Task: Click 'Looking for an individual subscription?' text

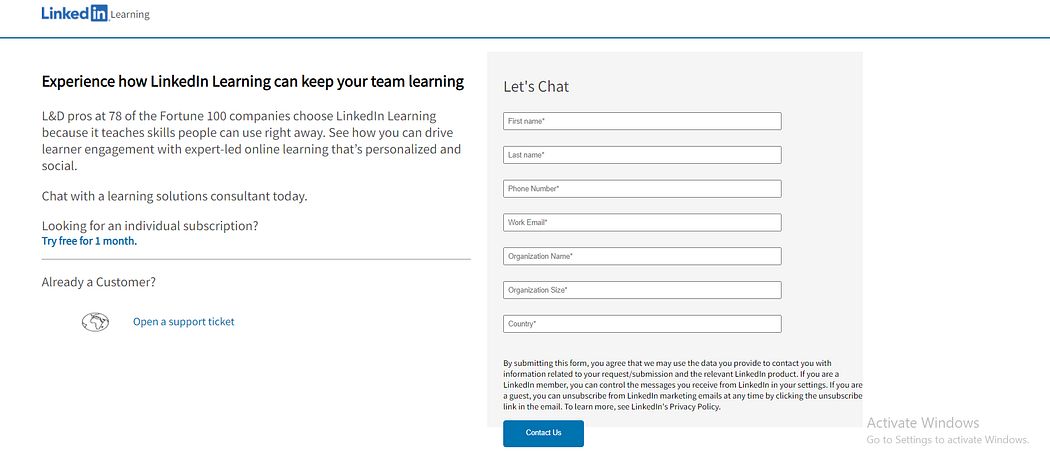Action: tap(150, 226)
